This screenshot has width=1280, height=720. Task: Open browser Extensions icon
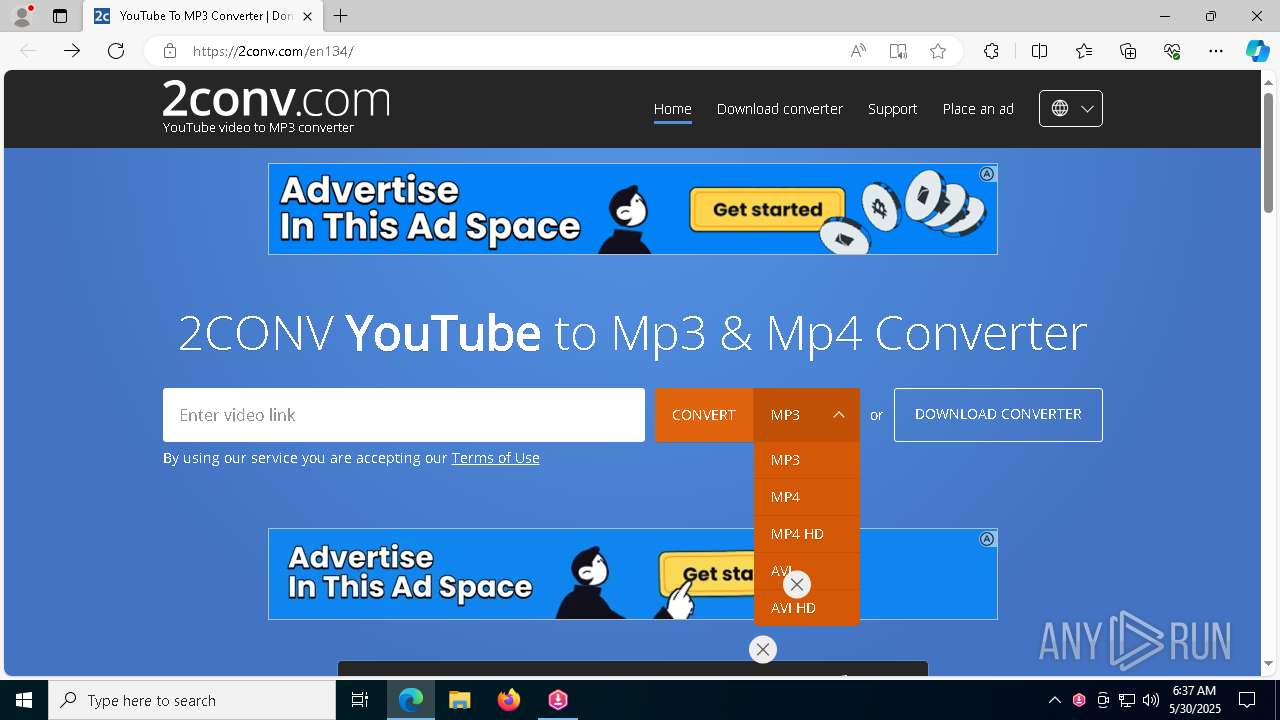(x=991, y=51)
